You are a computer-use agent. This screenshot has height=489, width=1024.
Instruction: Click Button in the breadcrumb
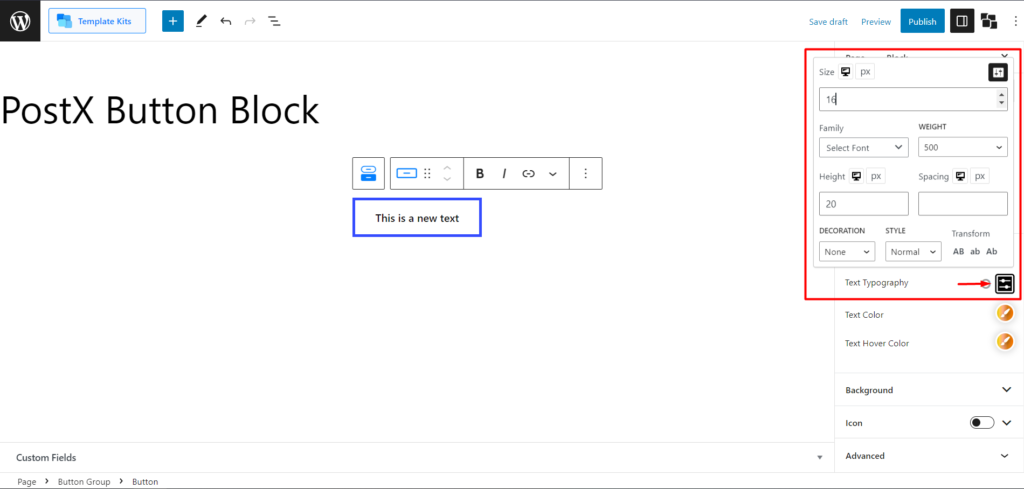coord(145,482)
